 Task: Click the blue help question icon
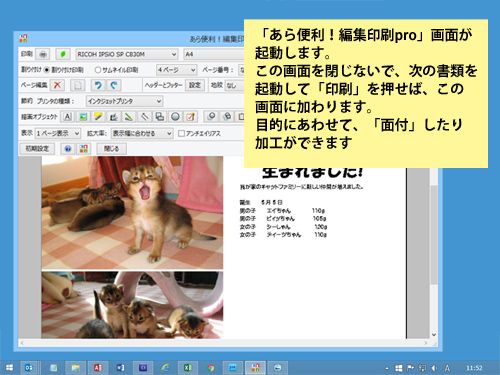point(68,149)
